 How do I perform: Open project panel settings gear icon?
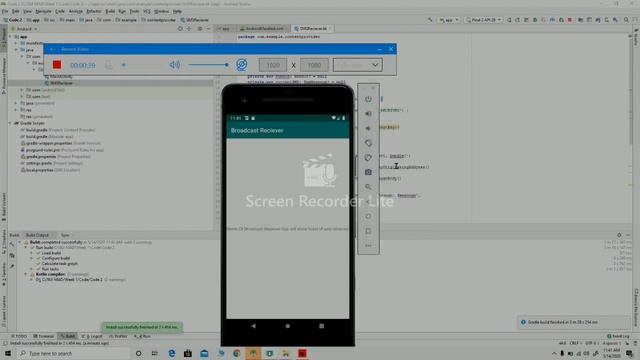(200, 29)
